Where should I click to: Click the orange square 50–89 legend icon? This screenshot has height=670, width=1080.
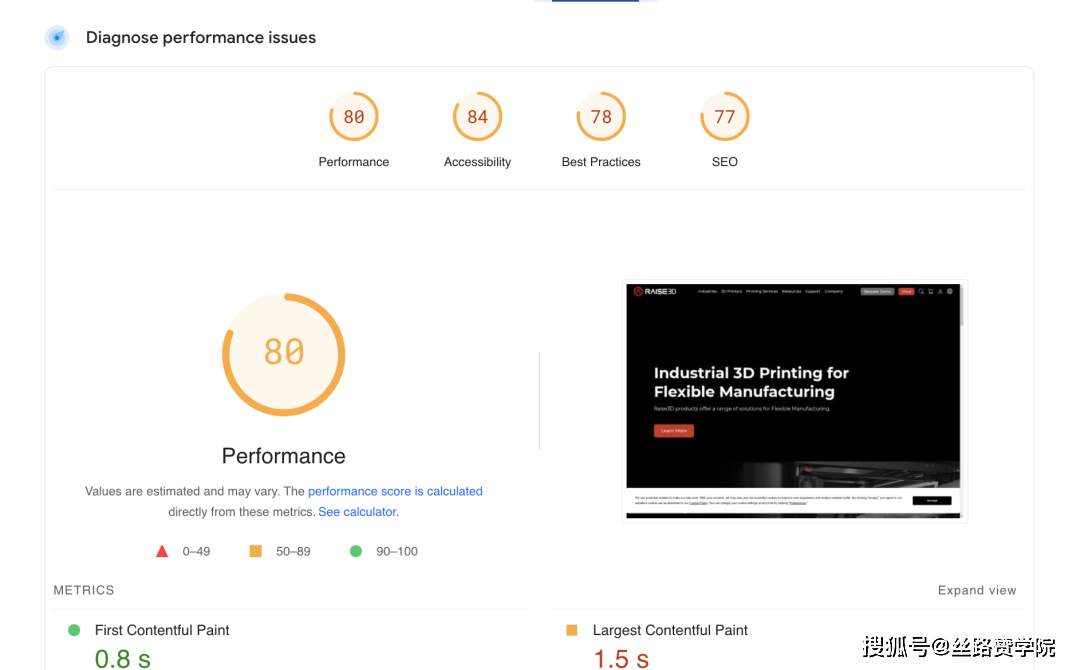pos(256,551)
